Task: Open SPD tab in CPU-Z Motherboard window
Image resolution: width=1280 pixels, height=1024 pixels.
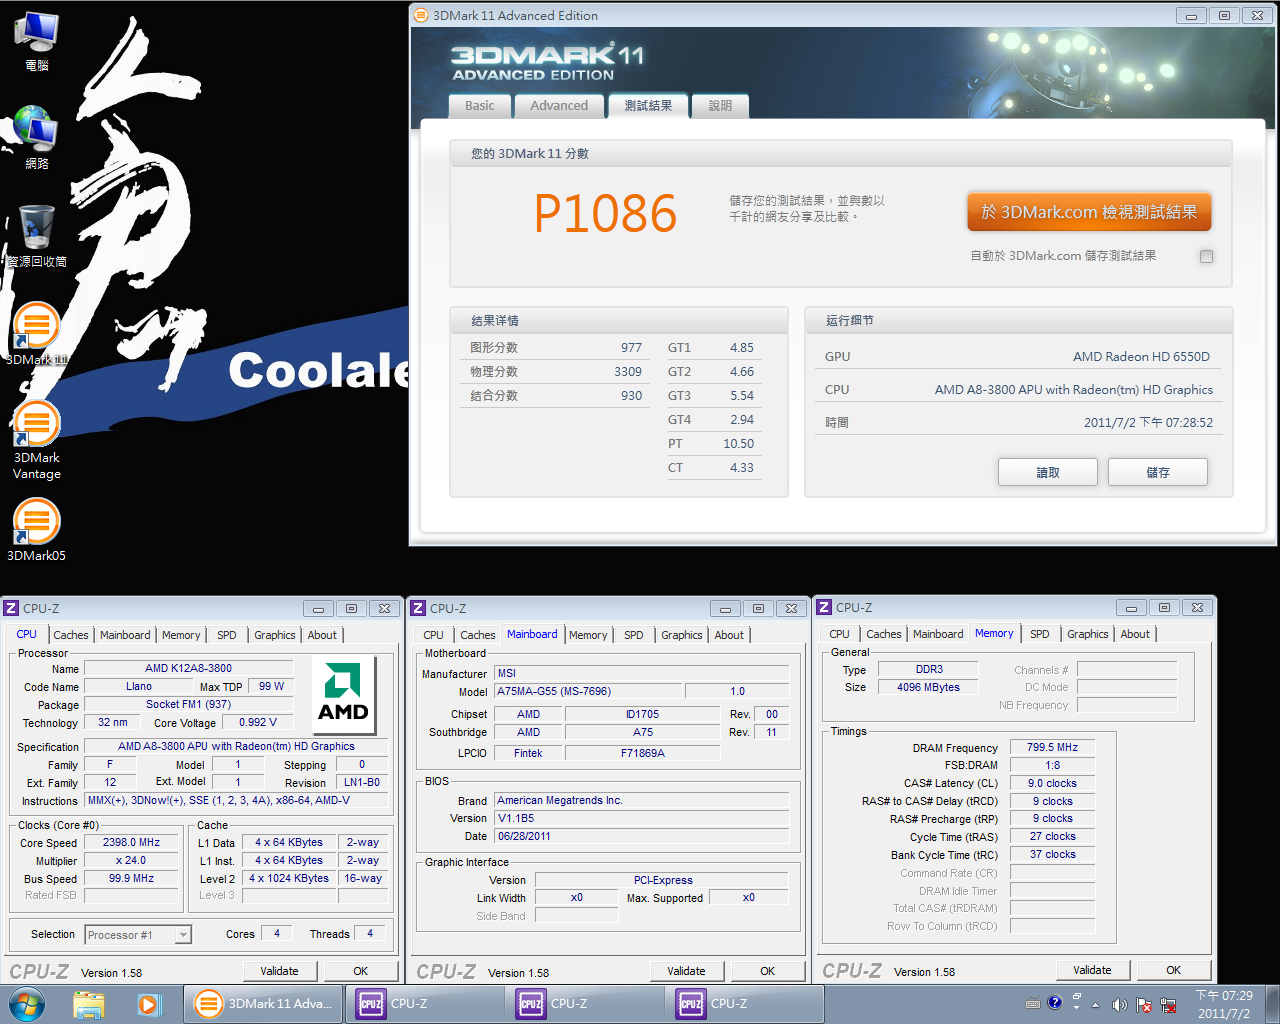Action: click(634, 635)
